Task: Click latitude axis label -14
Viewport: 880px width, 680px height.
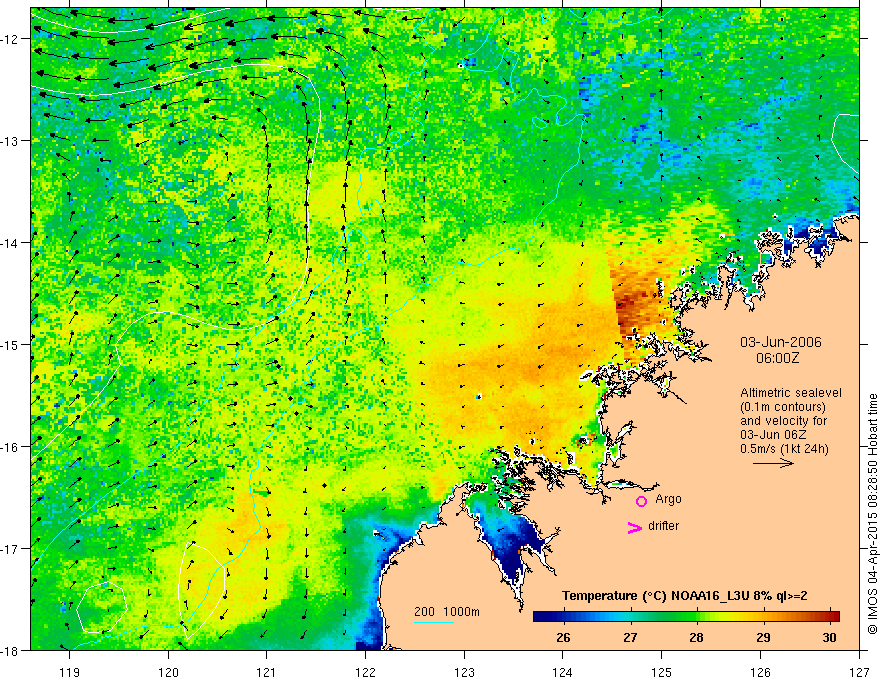Action: pyautogui.click(x=10, y=243)
